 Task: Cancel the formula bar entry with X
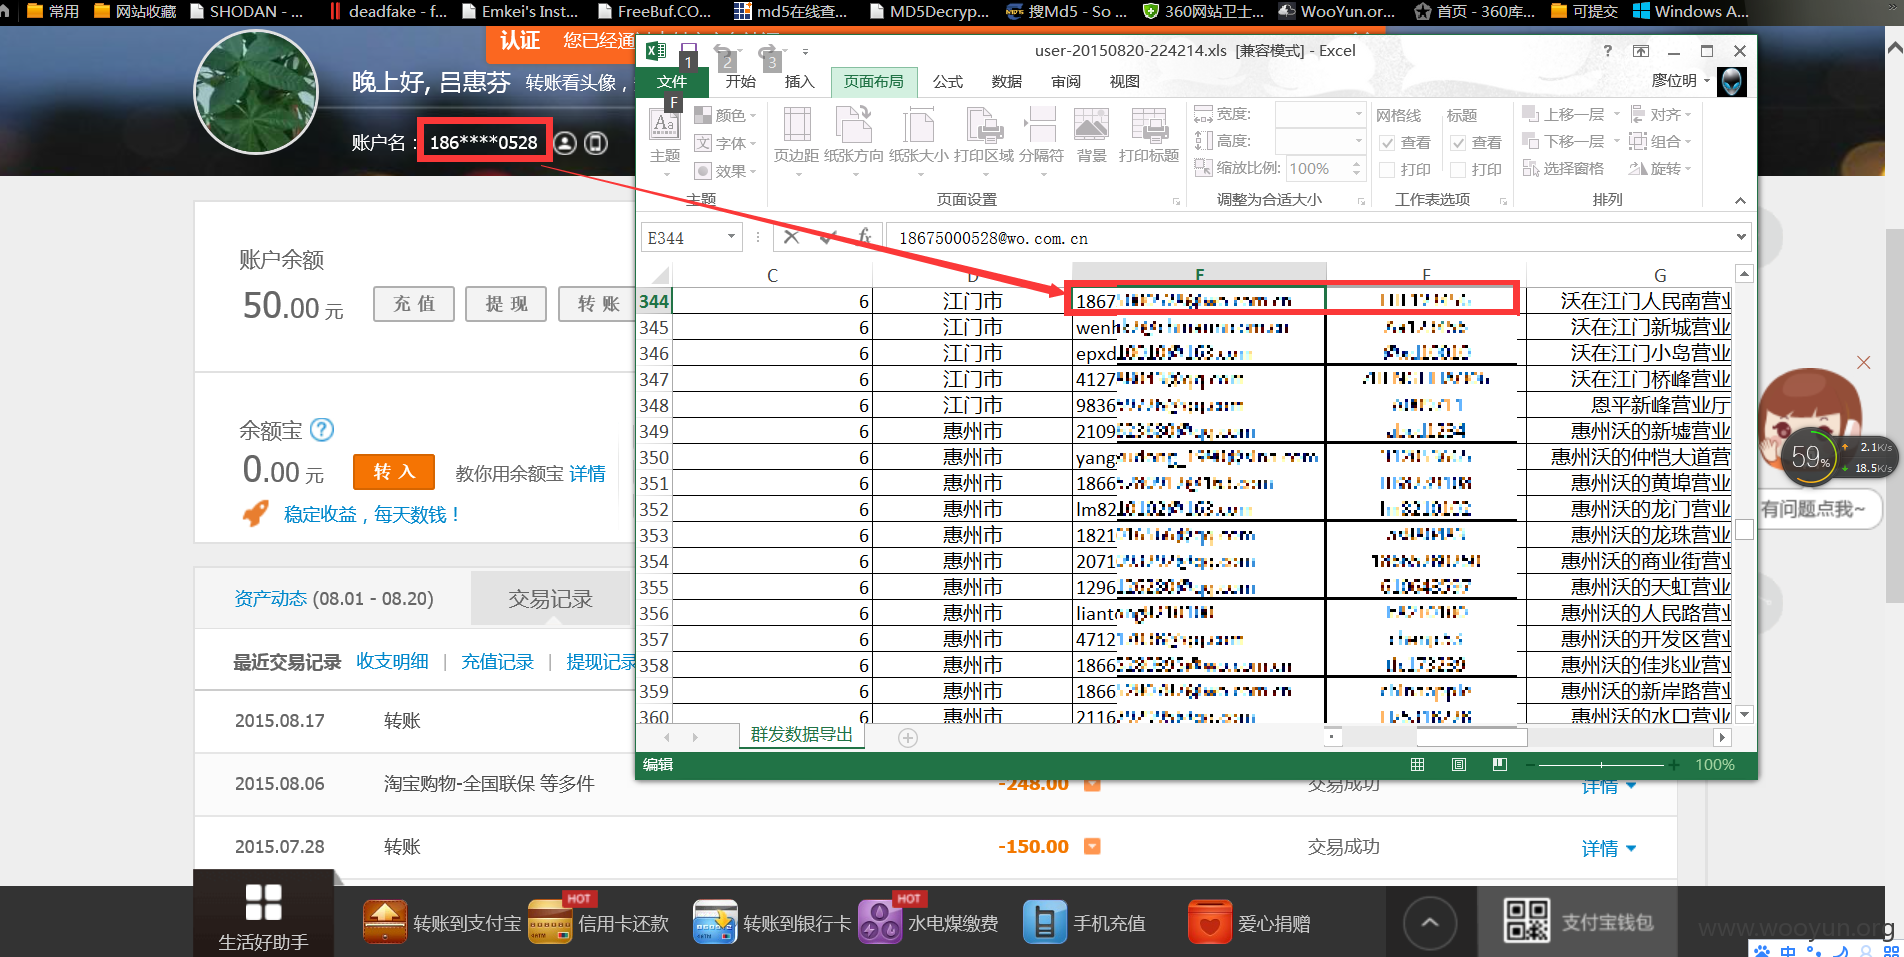pos(791,237)
